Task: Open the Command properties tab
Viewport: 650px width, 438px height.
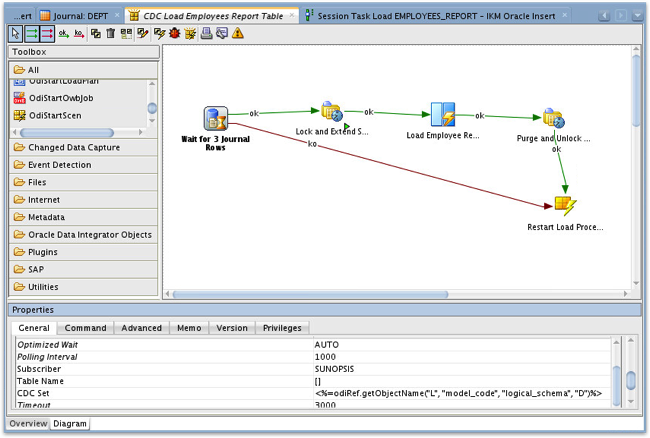Action: pyautogui.click(x=85, y=328)
